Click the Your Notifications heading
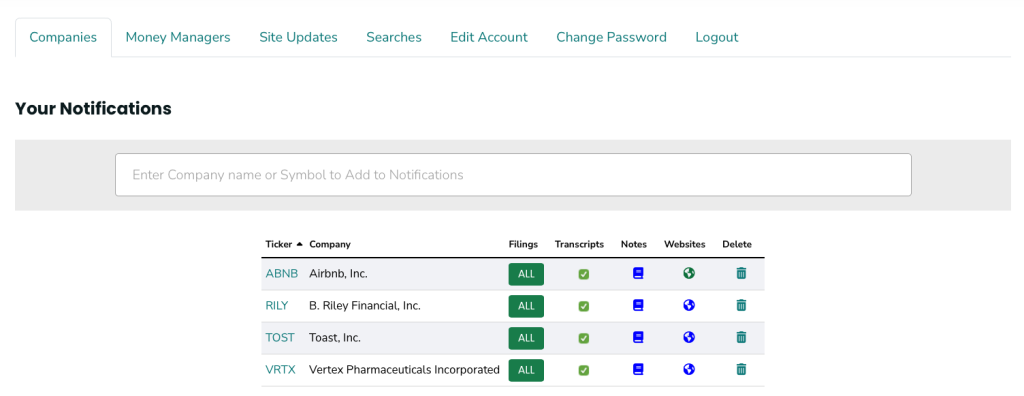 93,108
